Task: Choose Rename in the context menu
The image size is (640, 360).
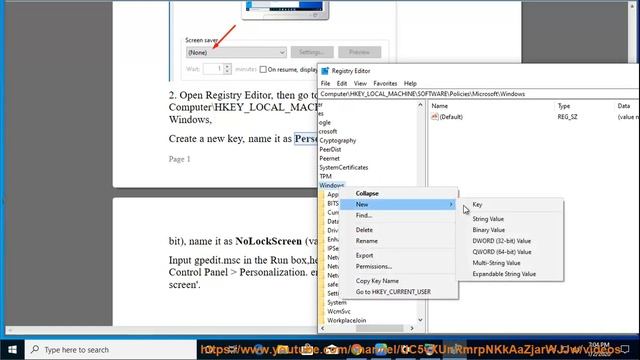Action: (x=399, y=241)
